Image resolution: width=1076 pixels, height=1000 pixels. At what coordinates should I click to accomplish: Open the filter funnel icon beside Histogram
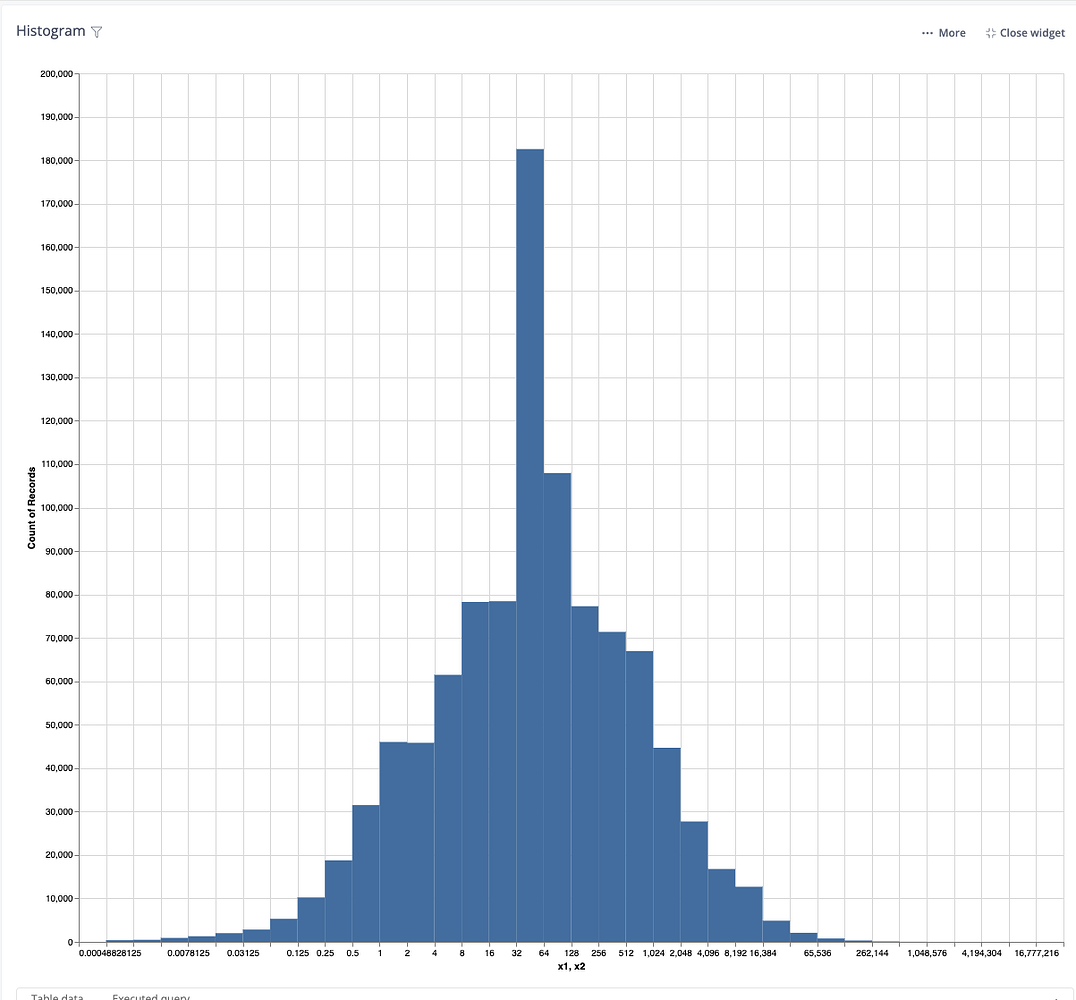pyautogui.click(x=96, y=31)
